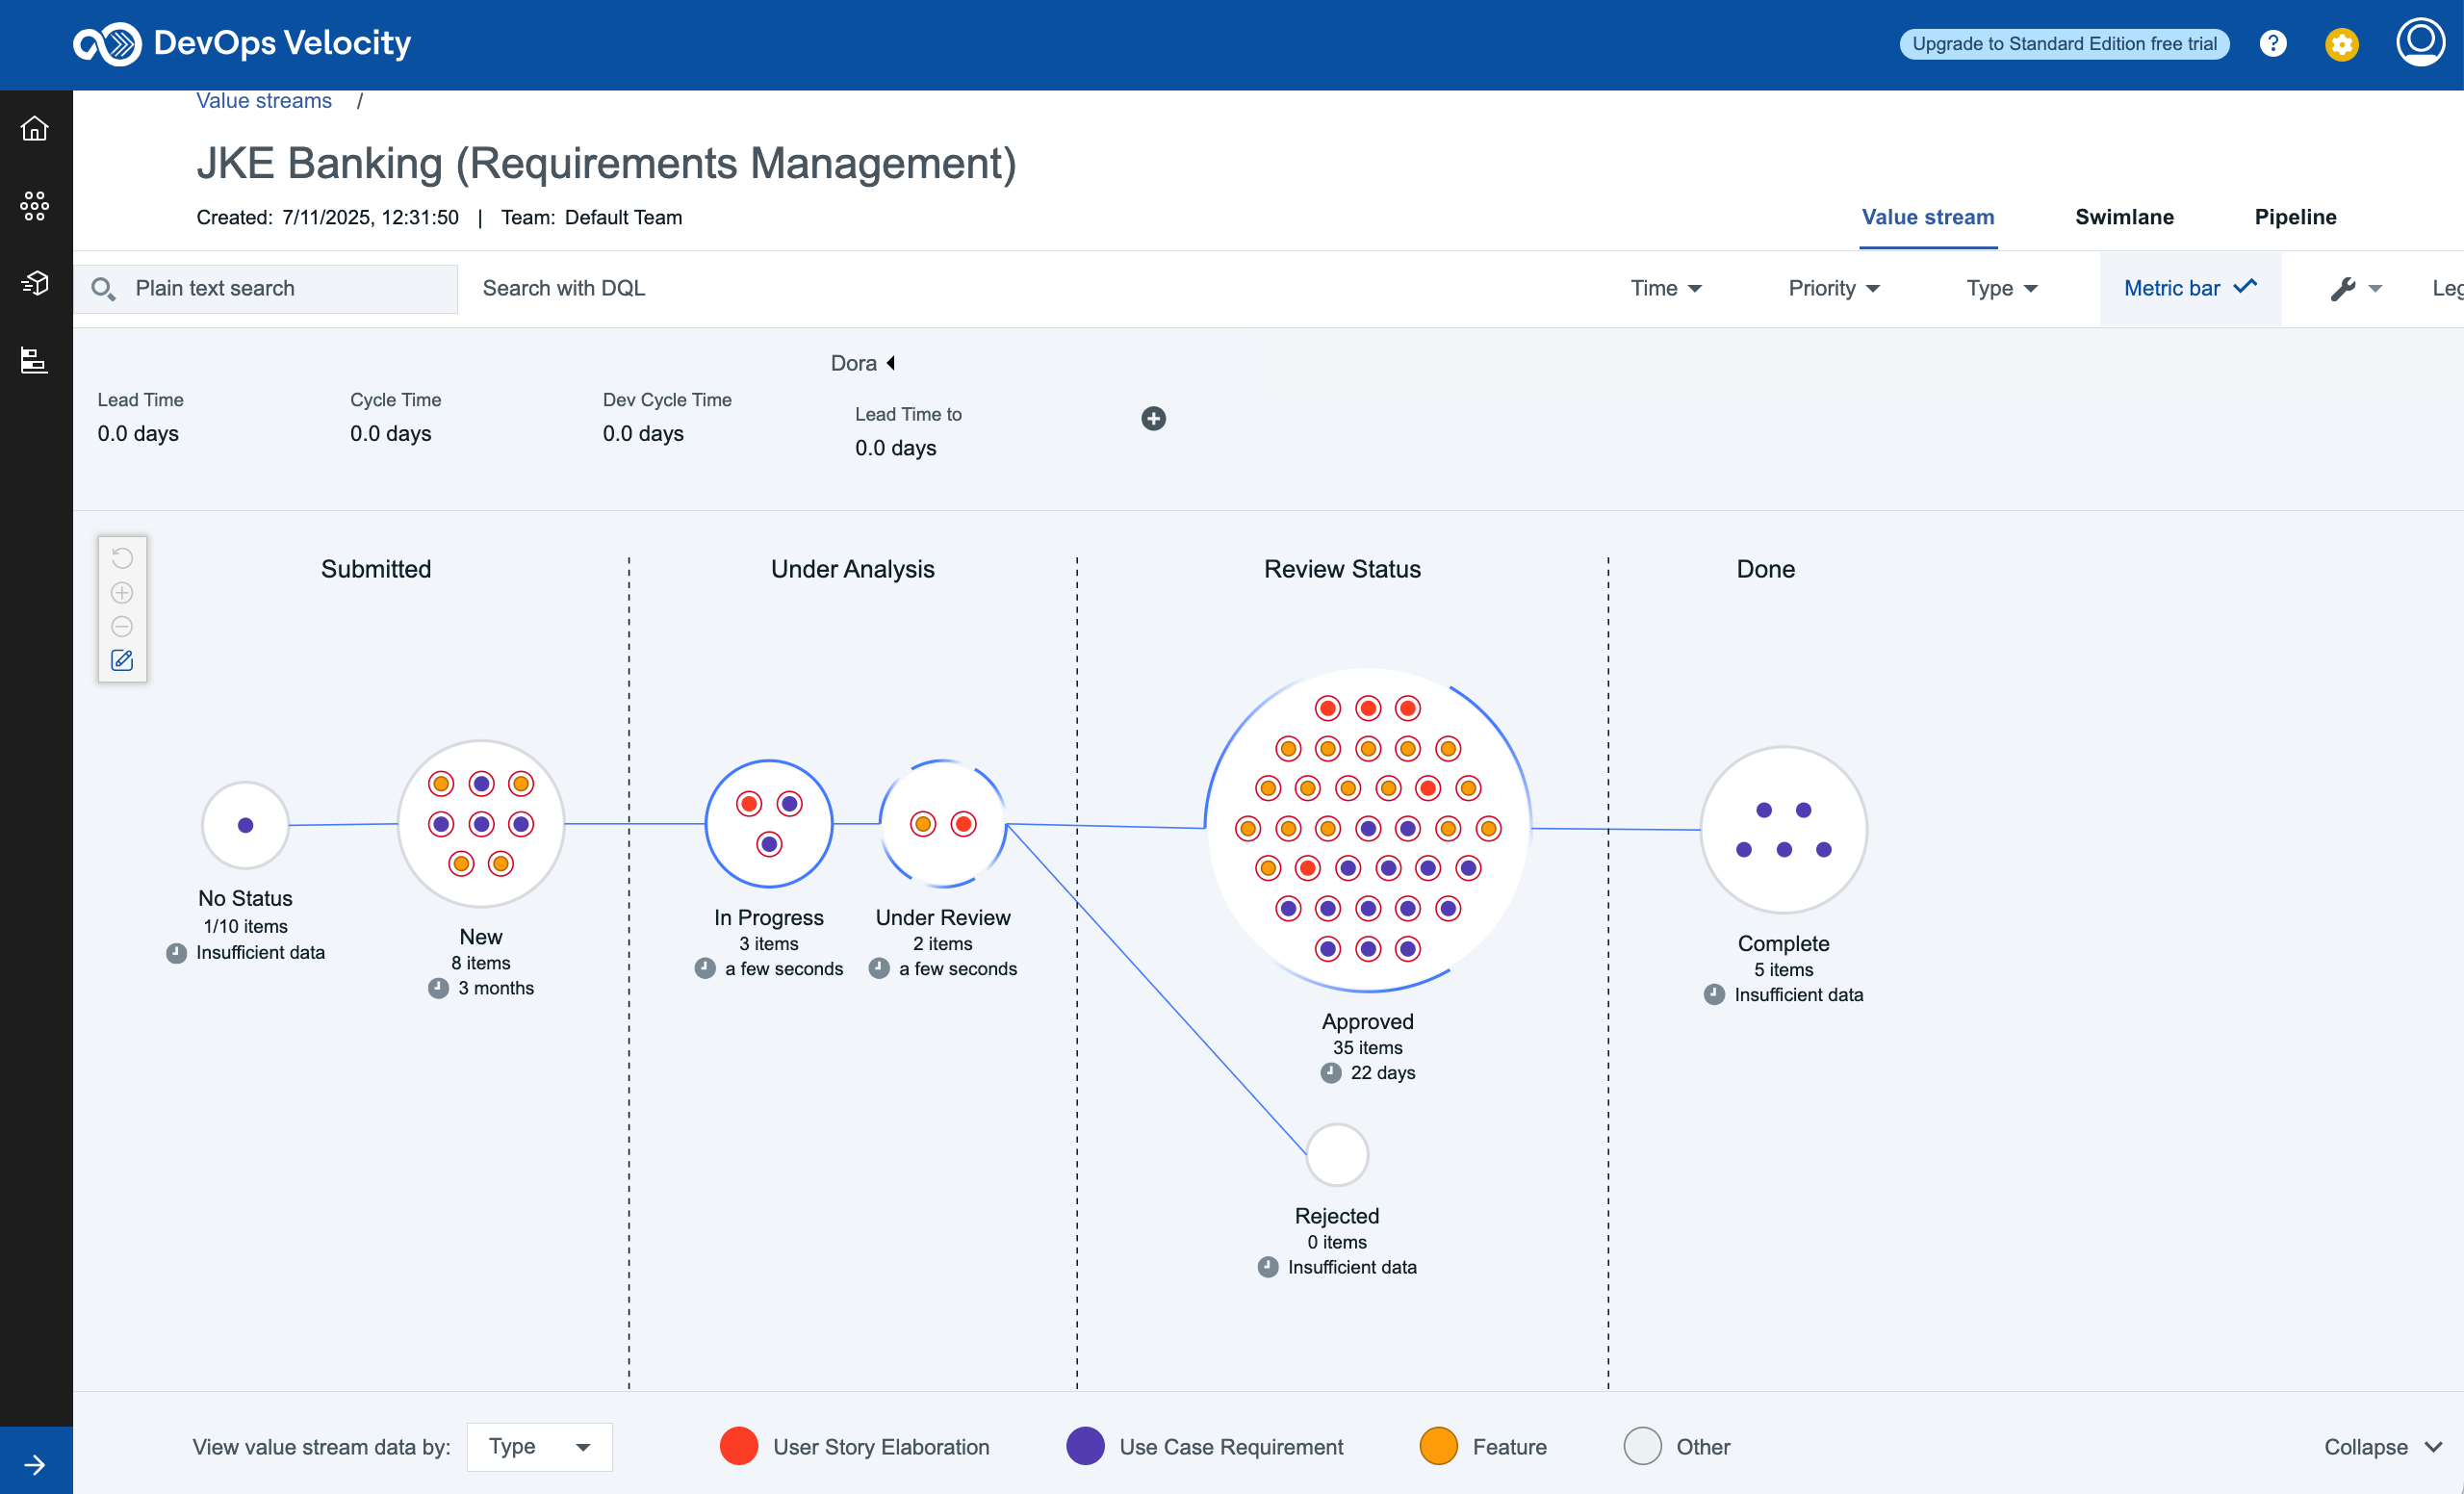Focus the Plain text search field
The image size is (2464, 1494).
266,289
